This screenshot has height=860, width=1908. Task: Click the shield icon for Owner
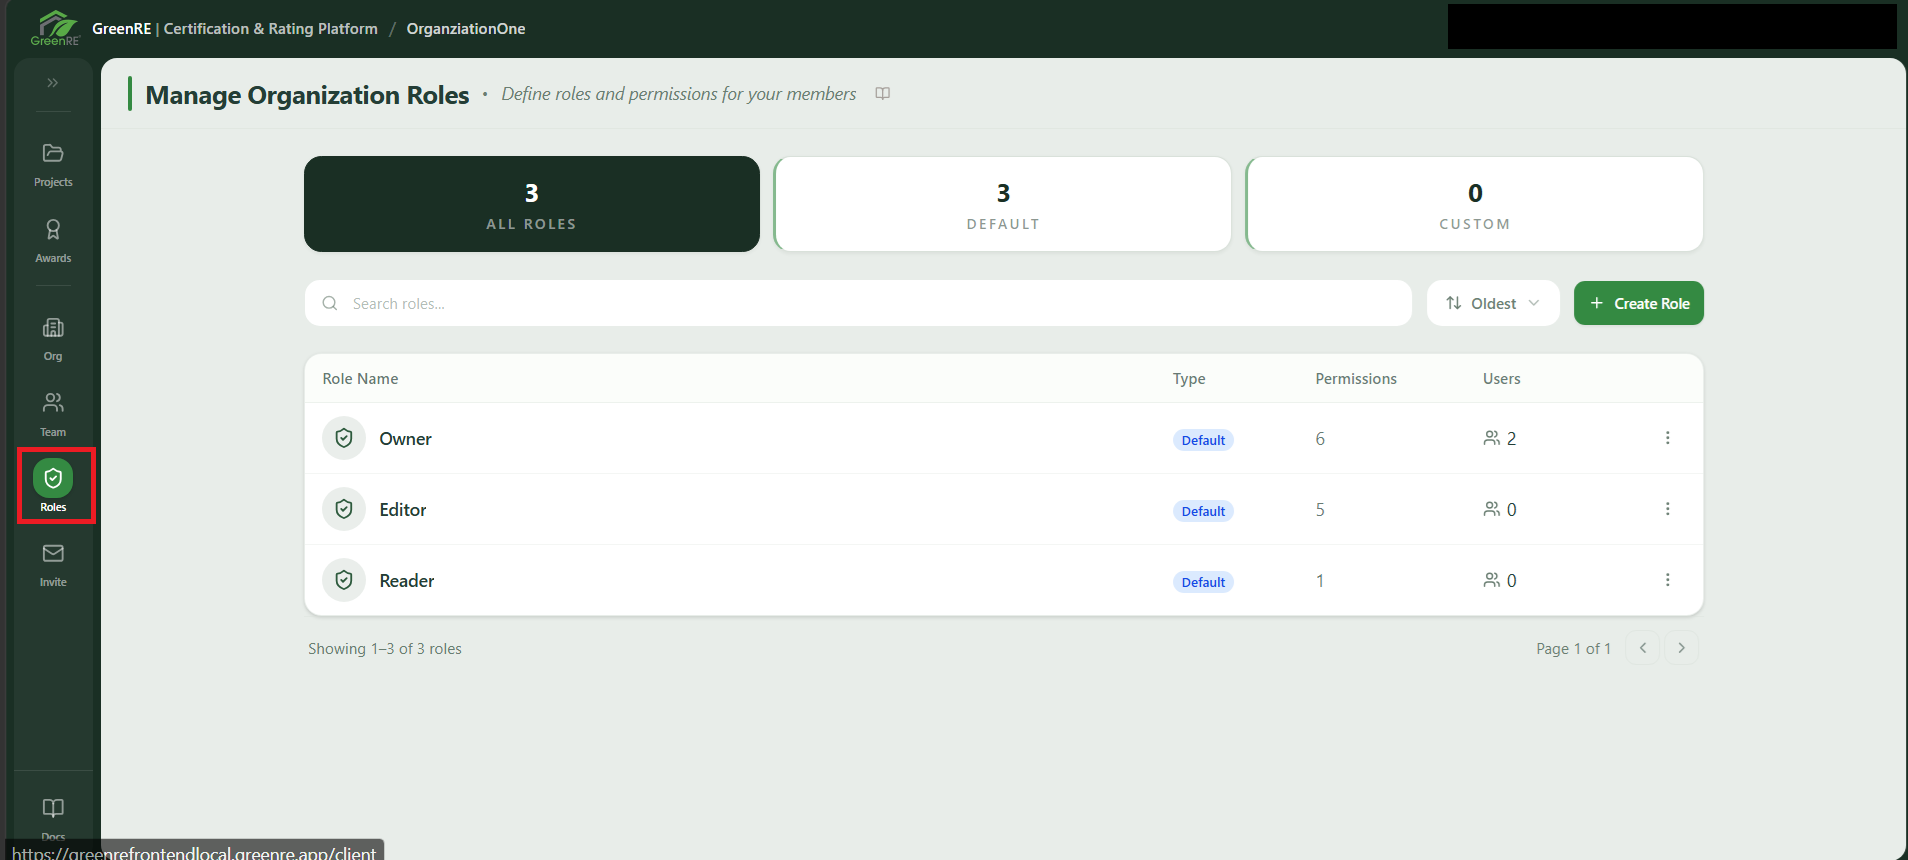(344, 438)
